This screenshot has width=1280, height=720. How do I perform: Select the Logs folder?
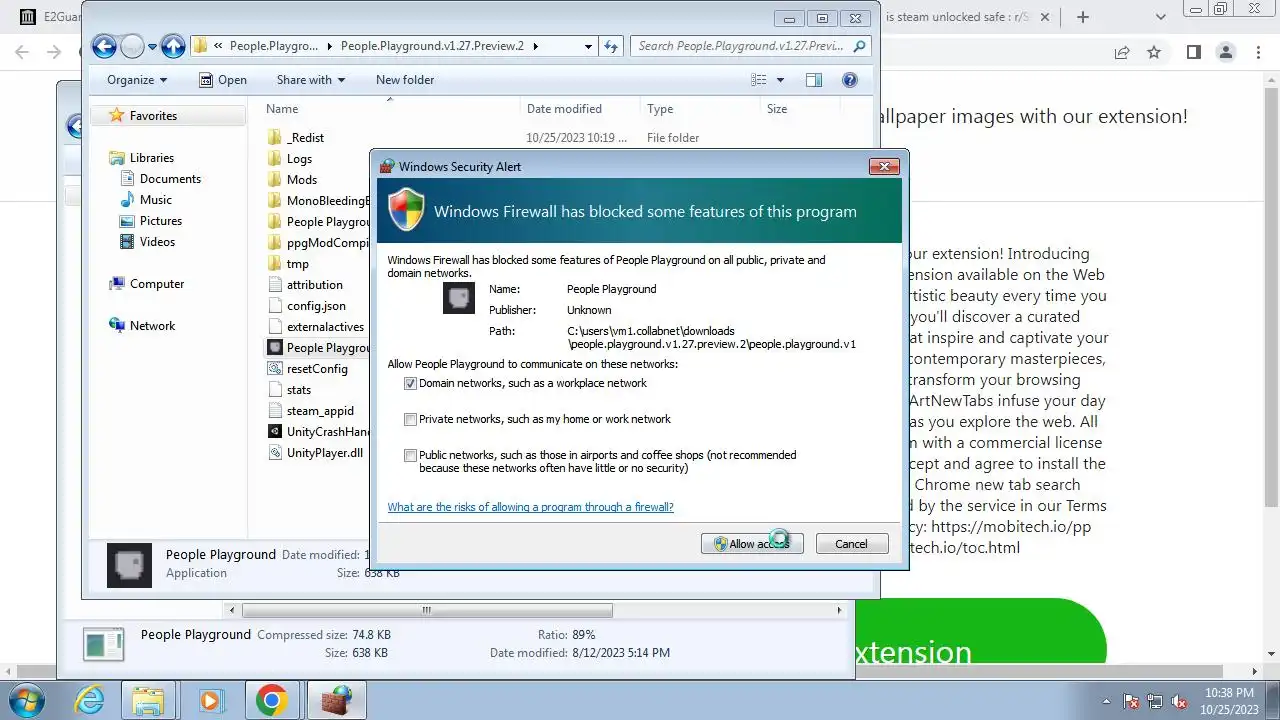pyautogui.click(x=299, y=159)
